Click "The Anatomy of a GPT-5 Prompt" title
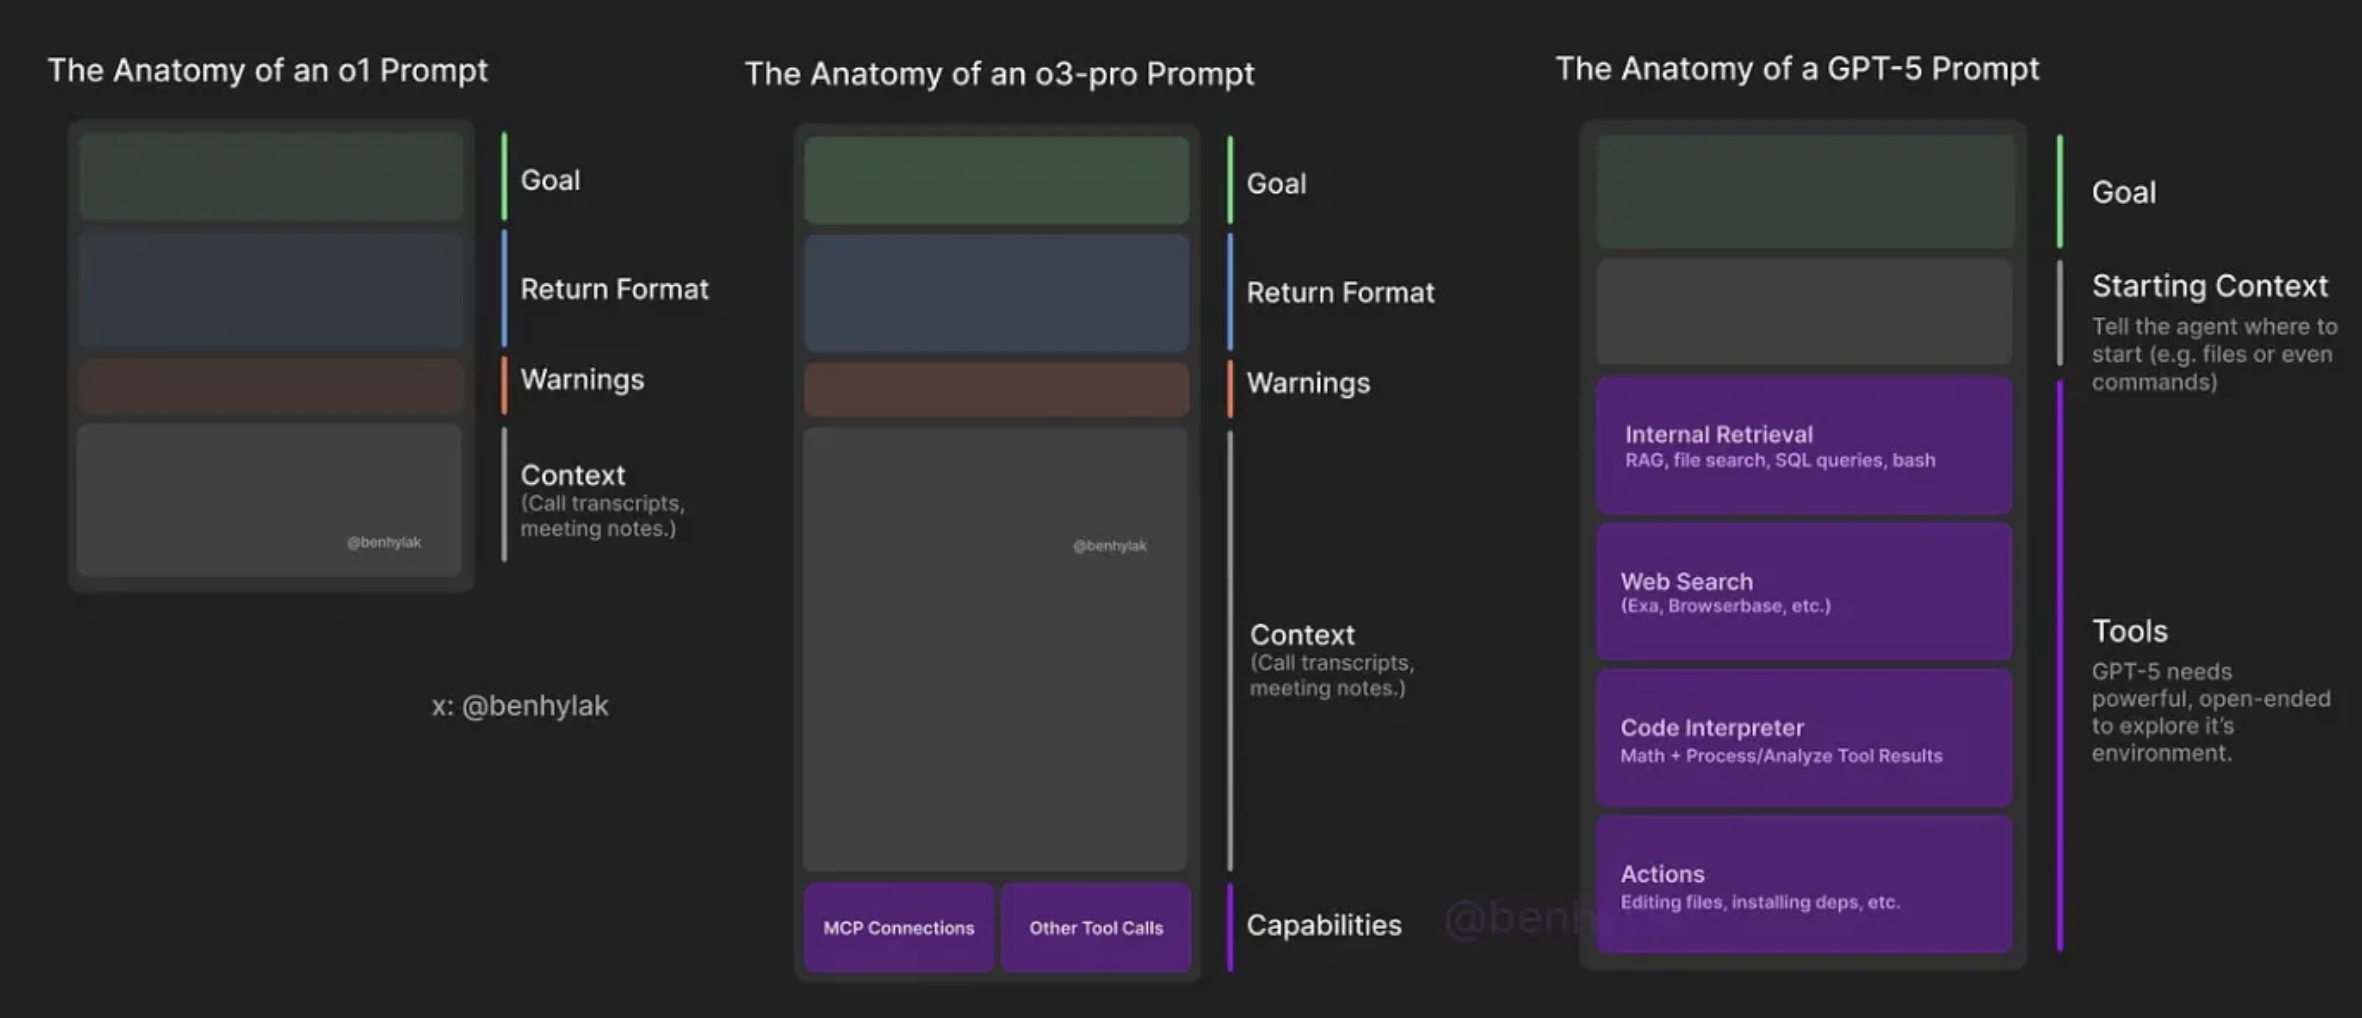This screenshot has height=1018, width=2362. click(1796, 69)
